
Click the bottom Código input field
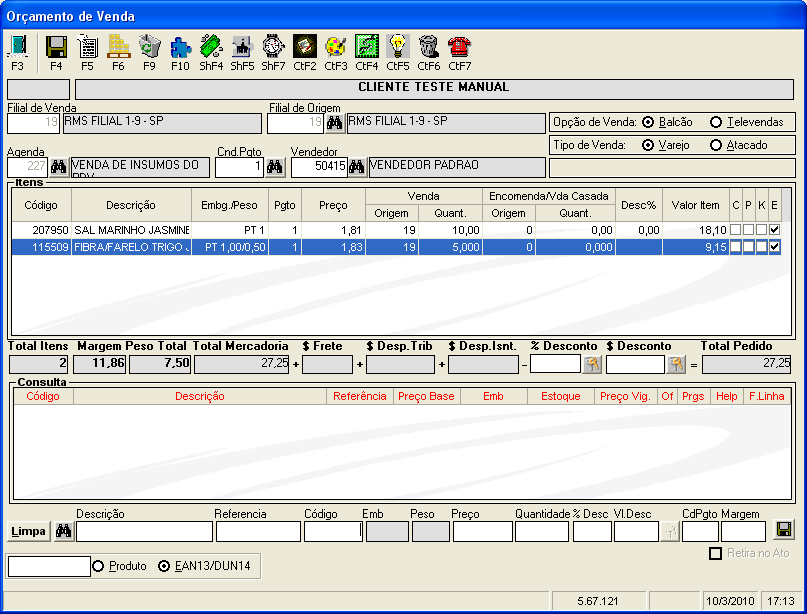click(334, 532)
